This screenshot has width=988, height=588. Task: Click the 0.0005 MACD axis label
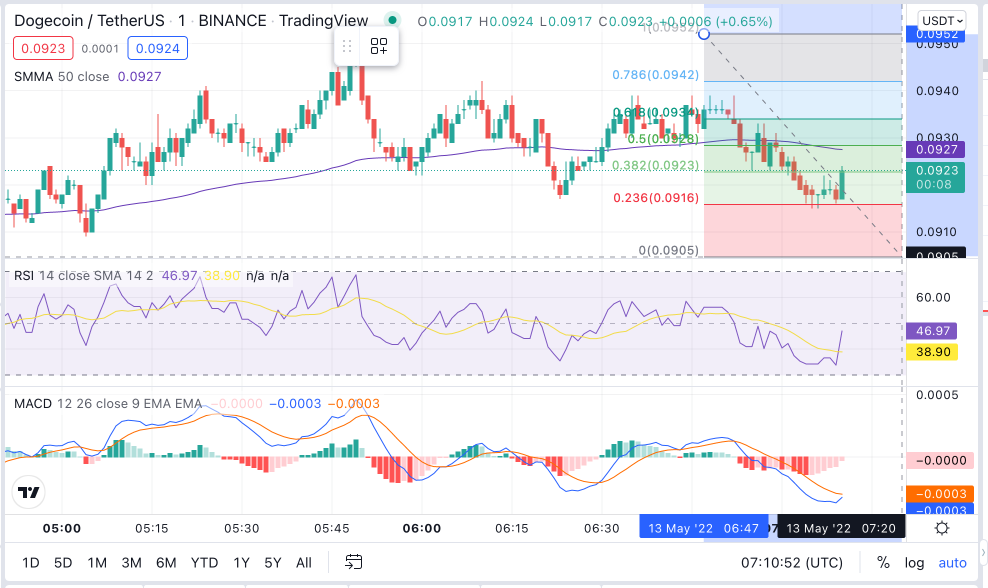pyautogui.click(x=937, y=395)
